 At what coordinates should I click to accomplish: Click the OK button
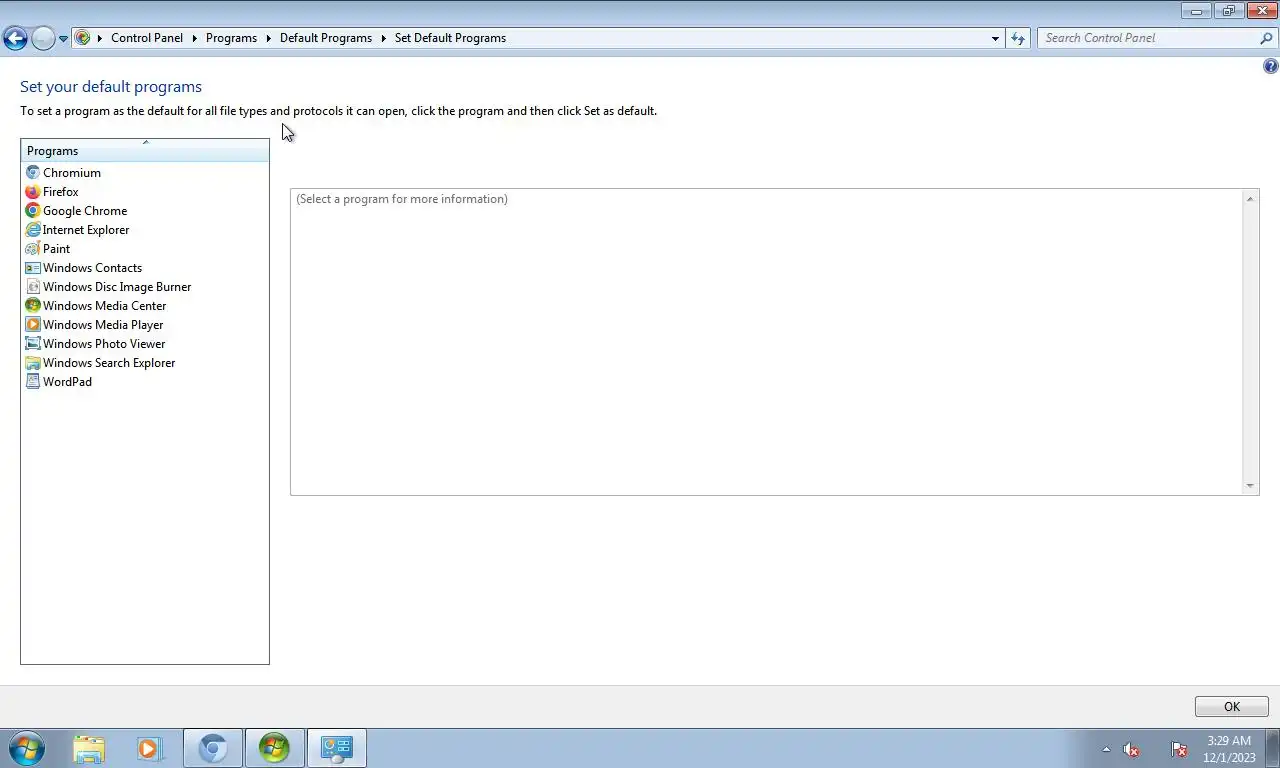pos(1232,706)
